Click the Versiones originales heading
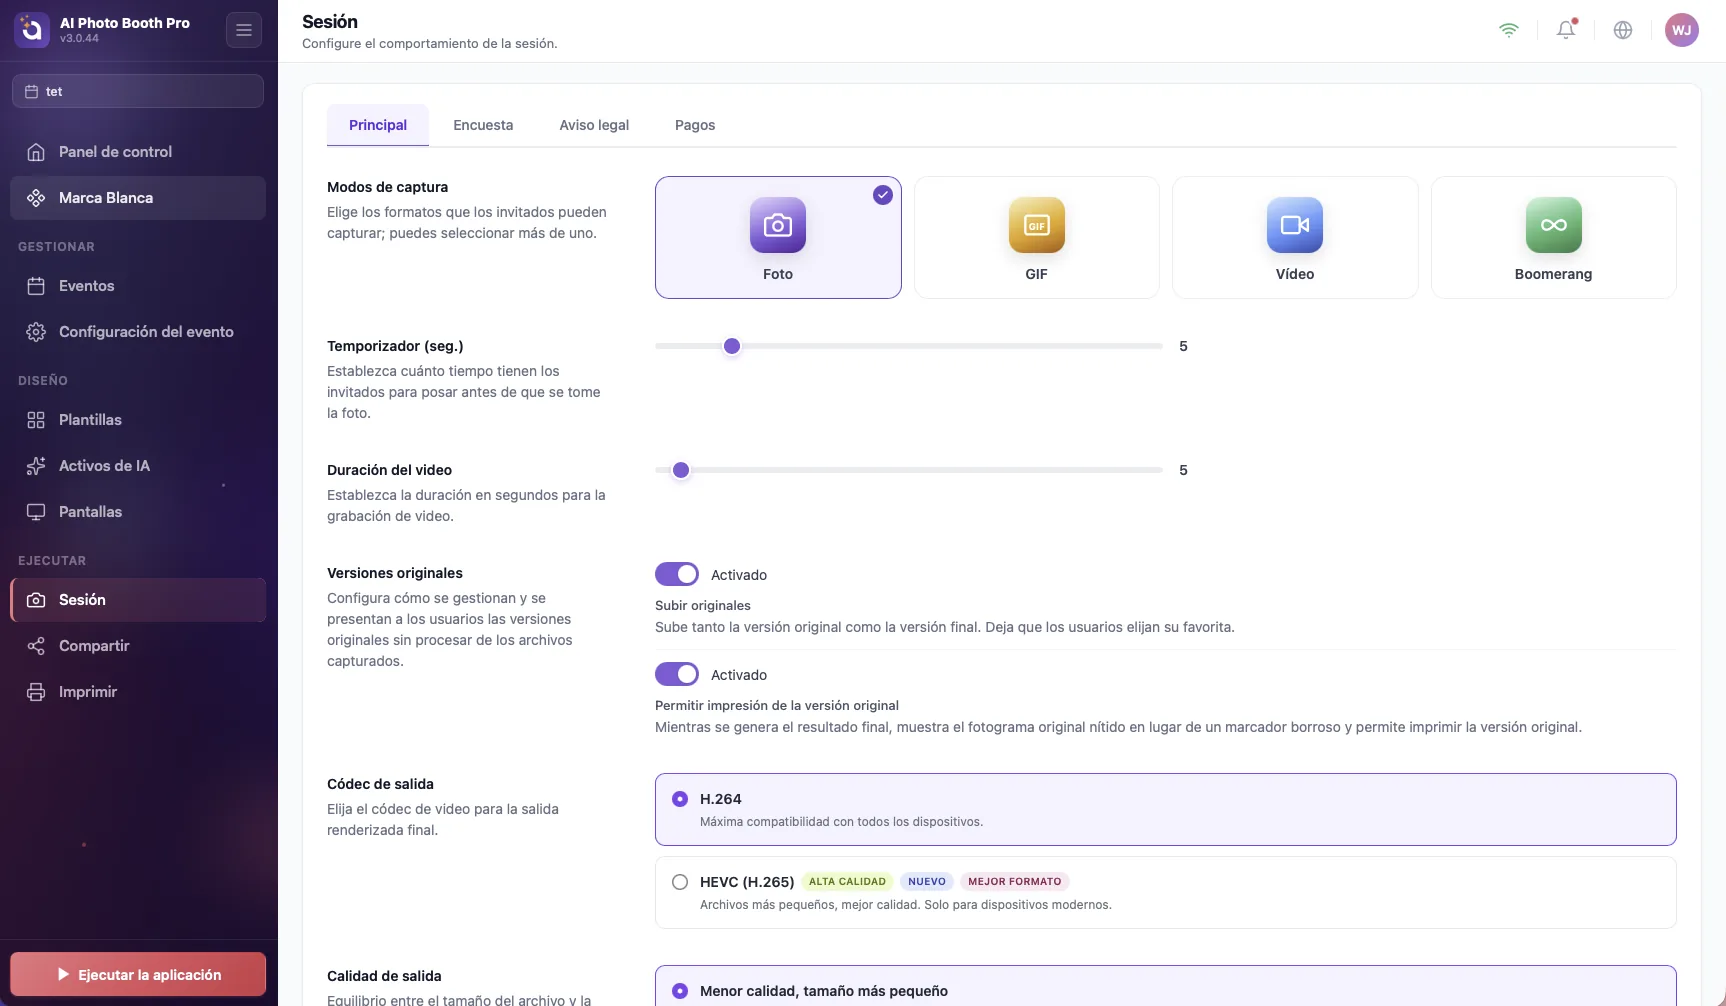The width and height of the screenshot is (1726, 1006). (395, 573)
